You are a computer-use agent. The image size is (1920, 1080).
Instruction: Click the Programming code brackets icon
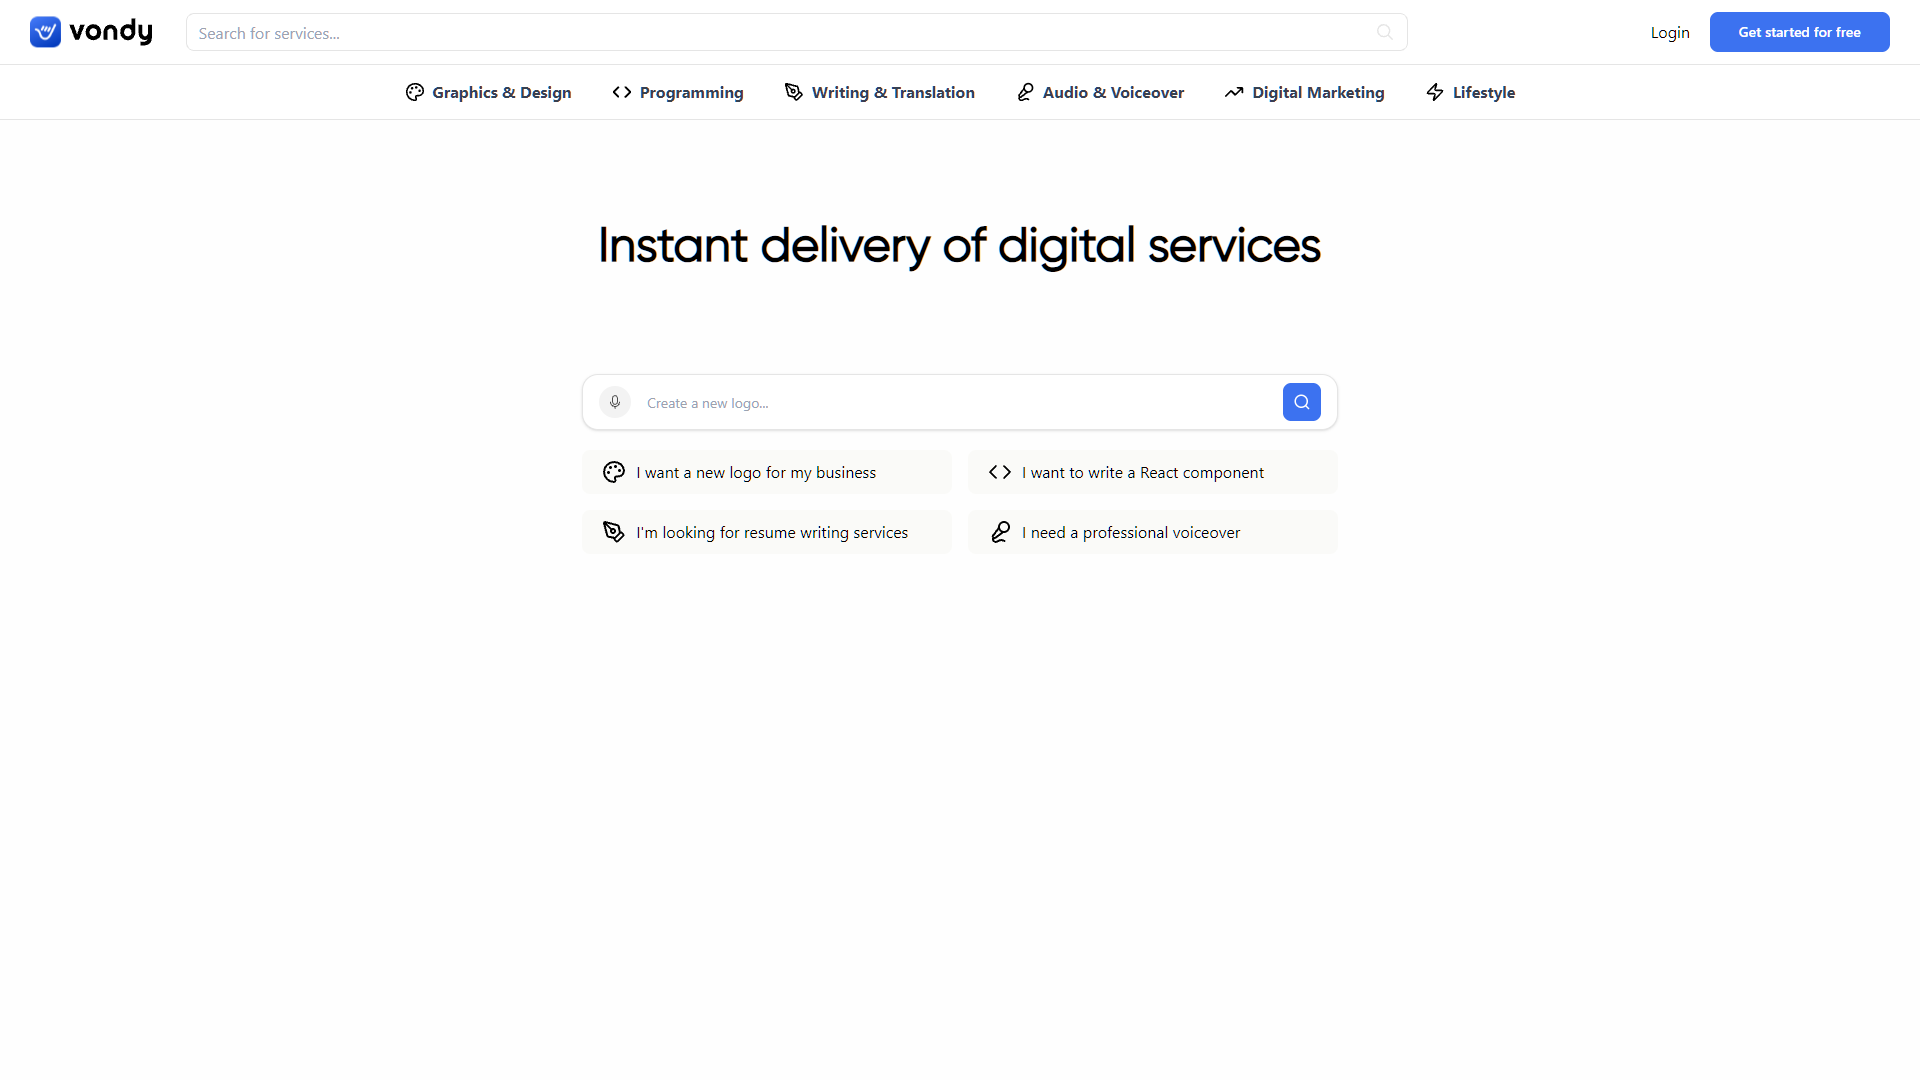click(x=622, y=91)
